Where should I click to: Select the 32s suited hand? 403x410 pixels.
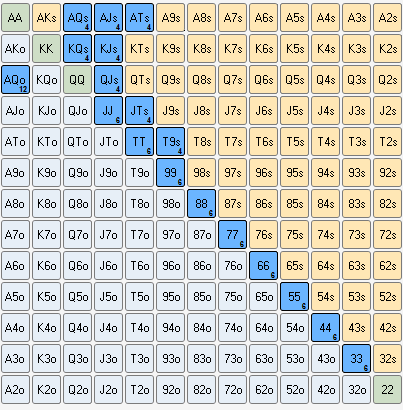[x=387, y=359]
